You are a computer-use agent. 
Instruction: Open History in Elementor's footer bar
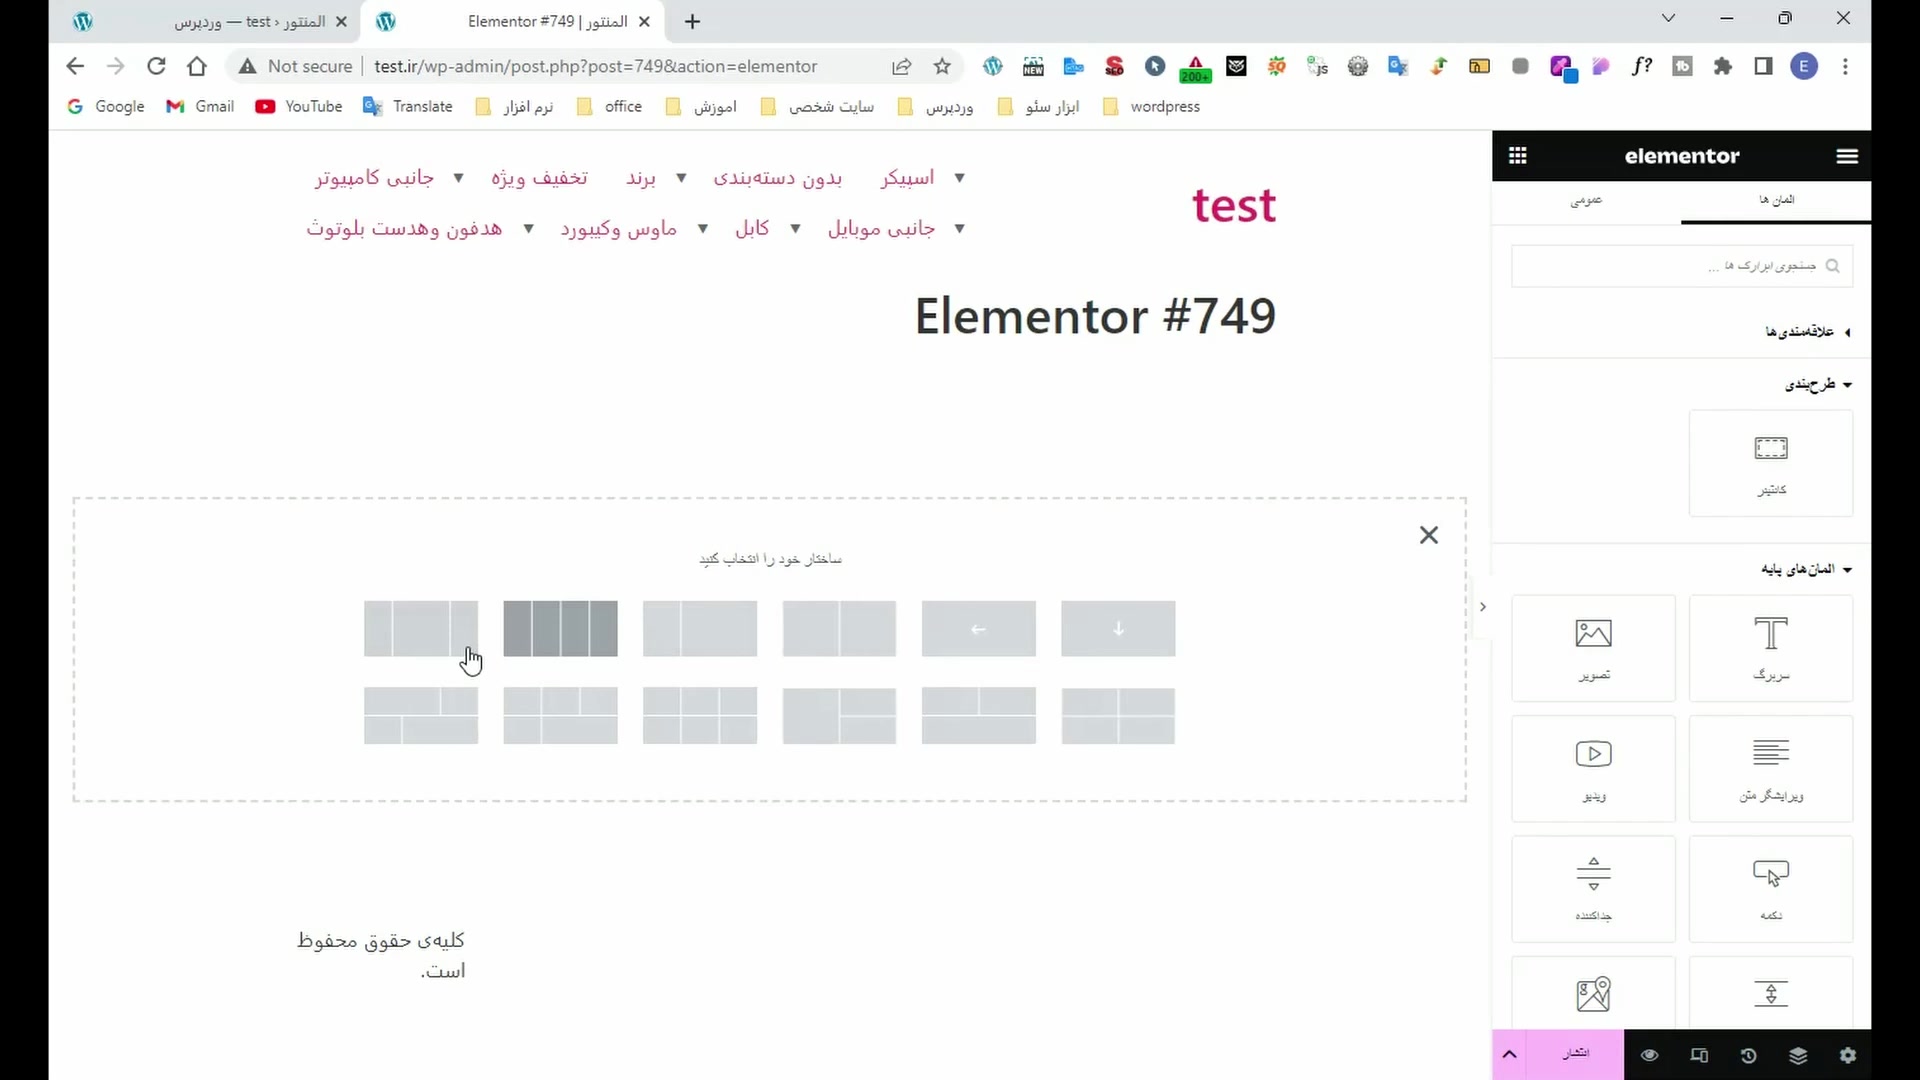[x=1748, y=1055]
